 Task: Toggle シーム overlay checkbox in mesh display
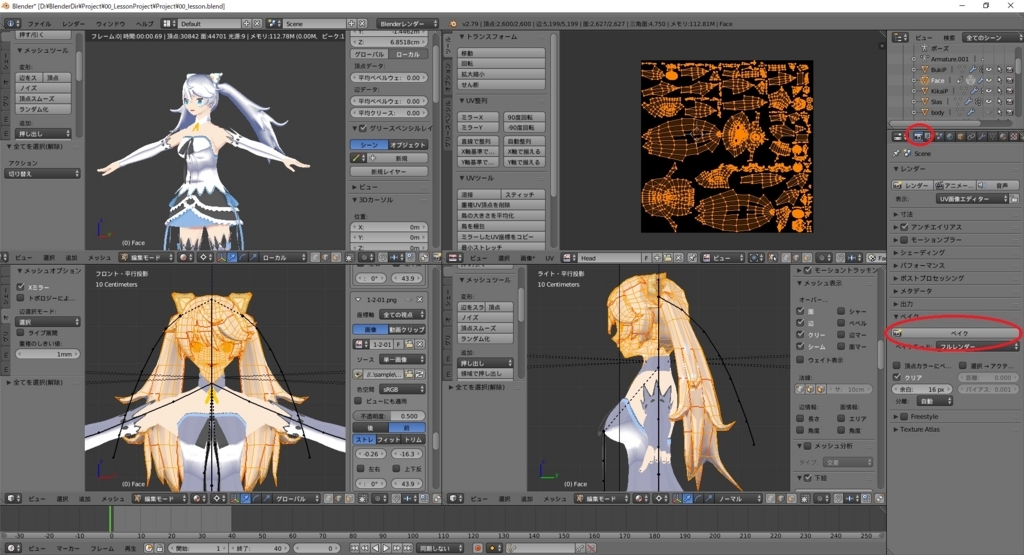click(x=801, y=346)
